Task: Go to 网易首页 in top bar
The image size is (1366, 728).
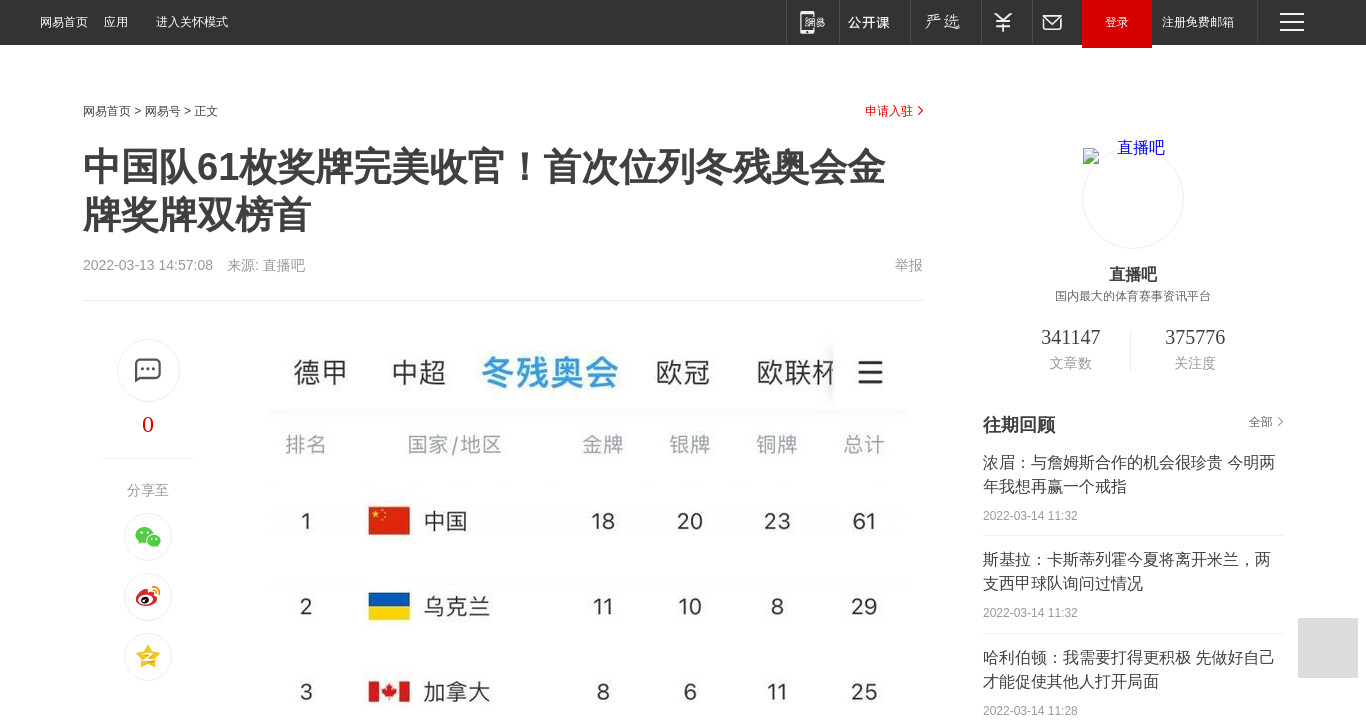Action: pos(64,22)
